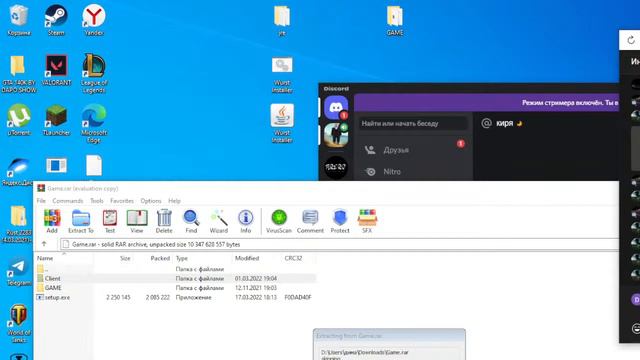Select the Yandex browser shortcut
This screenshot has height=360, width=640.
pyautogui.click(x=94, y=20)
